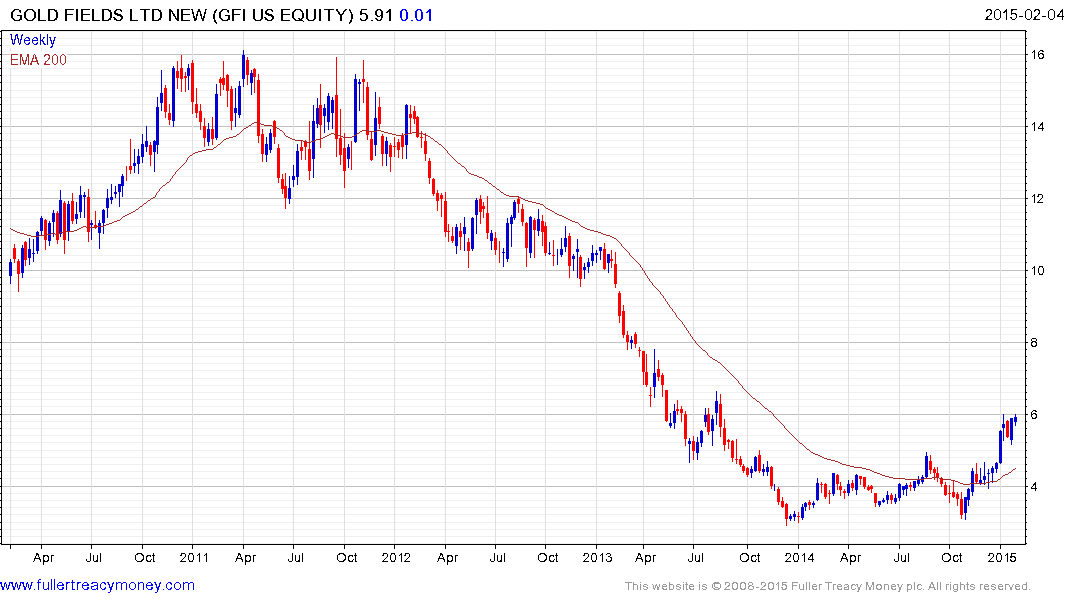Click the 8 price axis label
This screenshot has width=1075, height=600.
click(x=1034, y=343)
